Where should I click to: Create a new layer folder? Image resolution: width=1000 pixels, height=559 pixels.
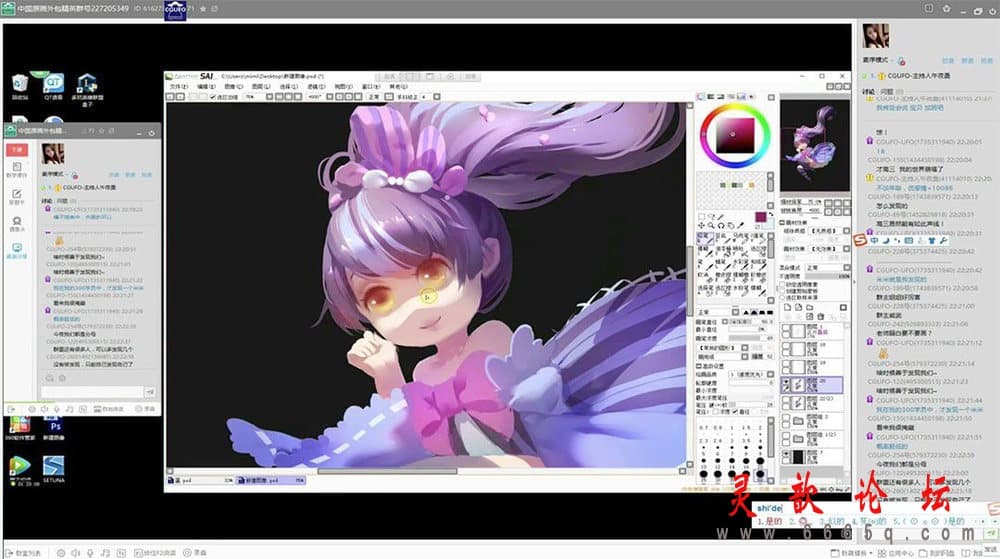[809, 307]
